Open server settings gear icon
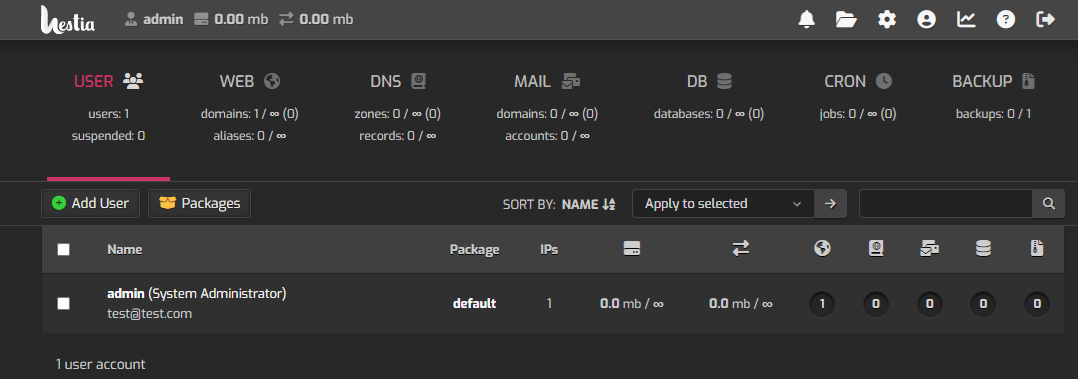The image size is (1078, 379). coord(887,19)
